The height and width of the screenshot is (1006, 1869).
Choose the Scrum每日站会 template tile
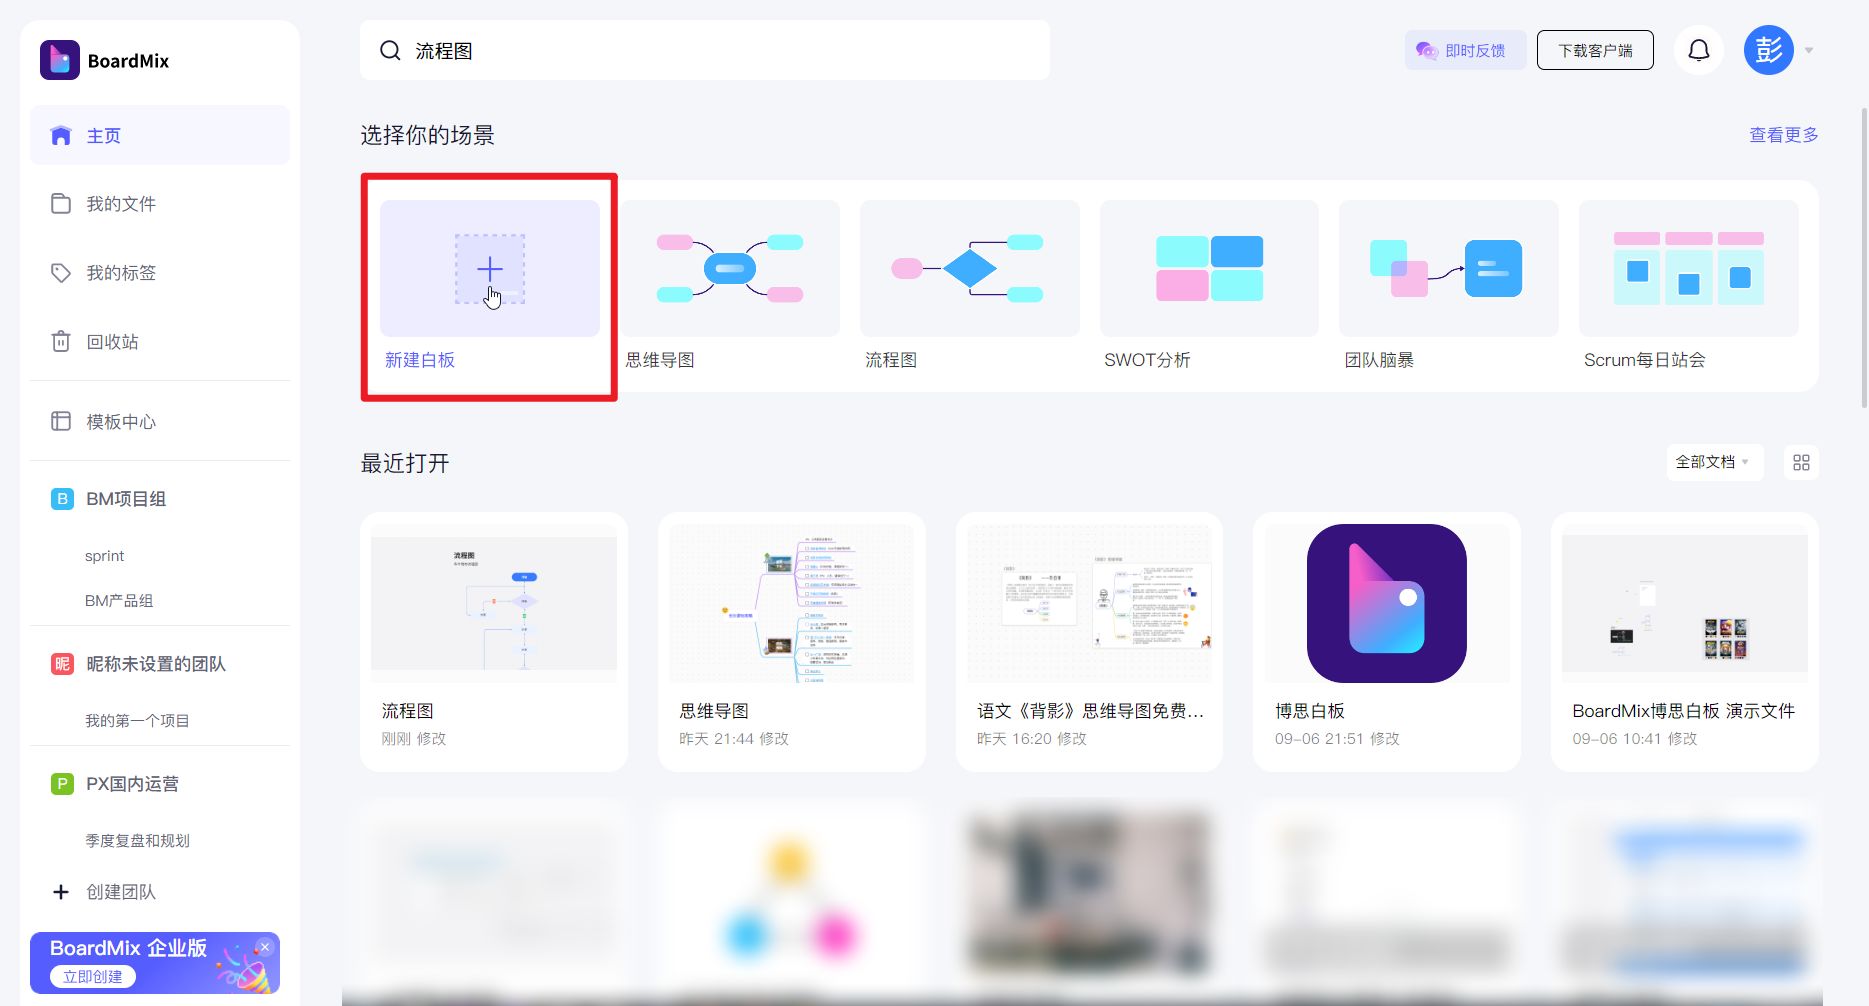1689,268
